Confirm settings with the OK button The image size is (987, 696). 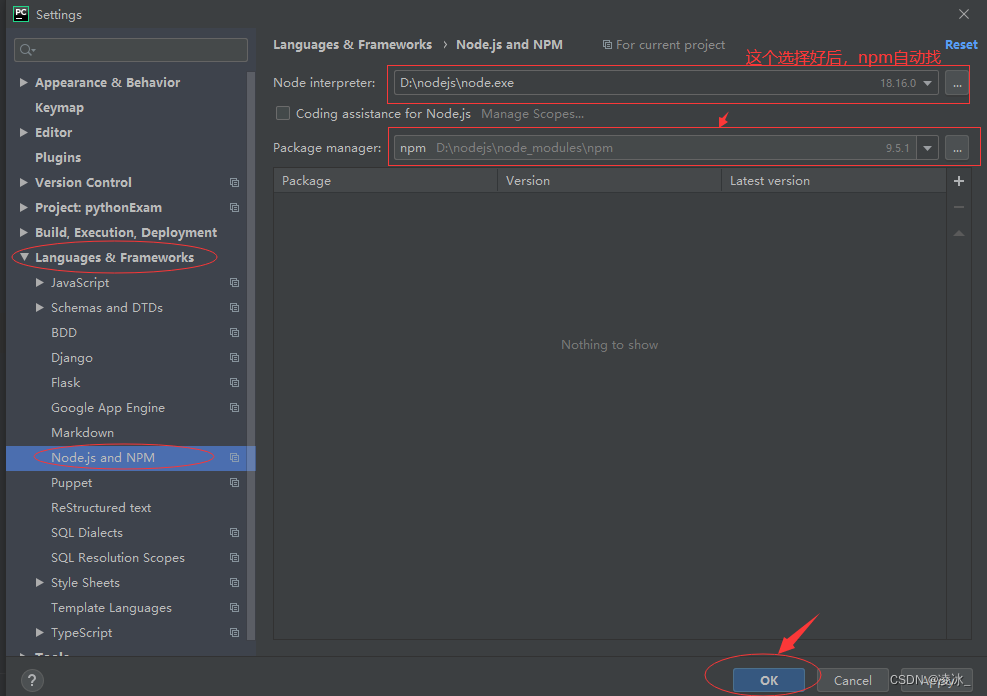[x=769, y=680]
